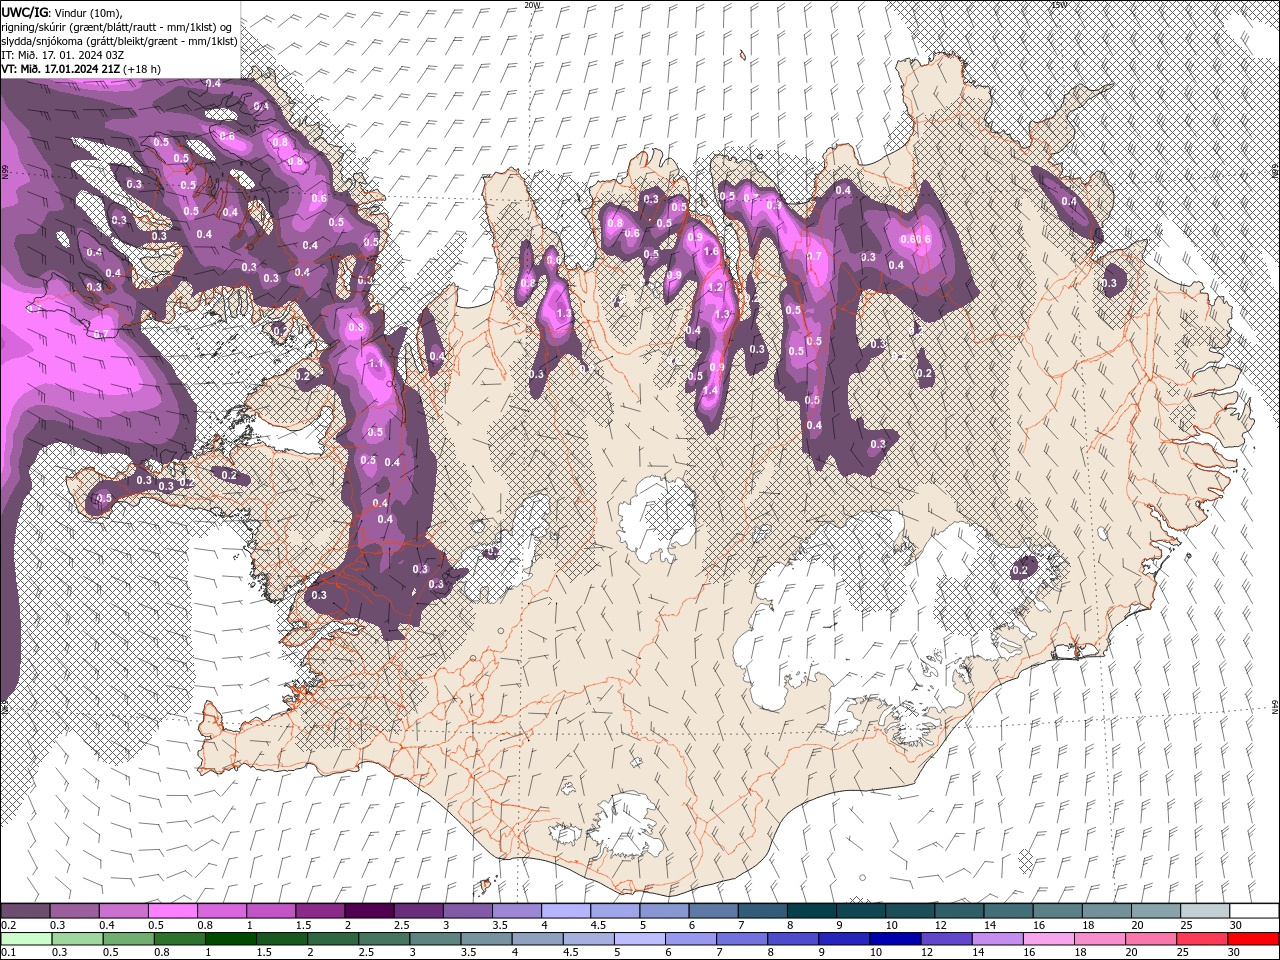1280x960 pixels.
Task: Click the light lavender 4–4.5 snow legend swatch
Action: [566, 911]
